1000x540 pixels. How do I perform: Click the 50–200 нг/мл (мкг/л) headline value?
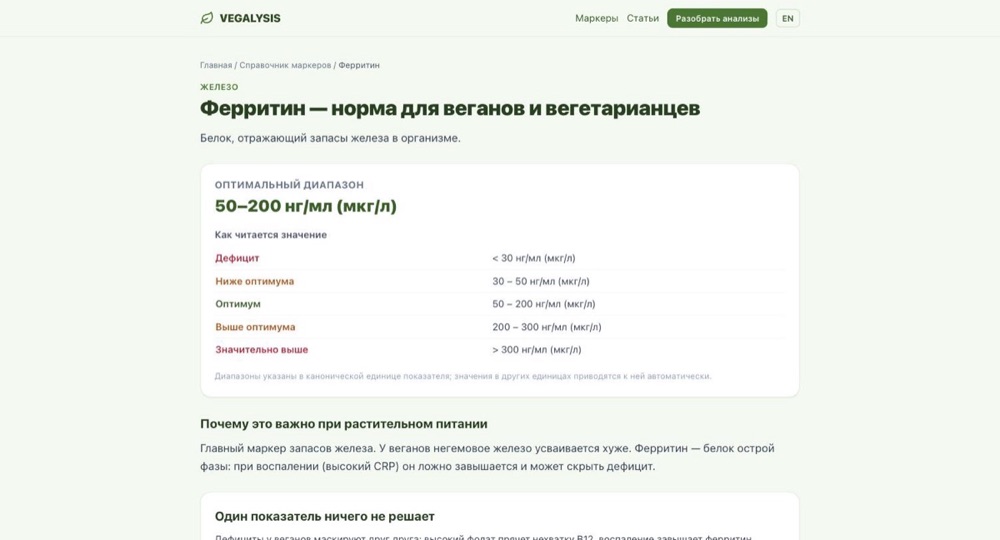click(305, 206)
